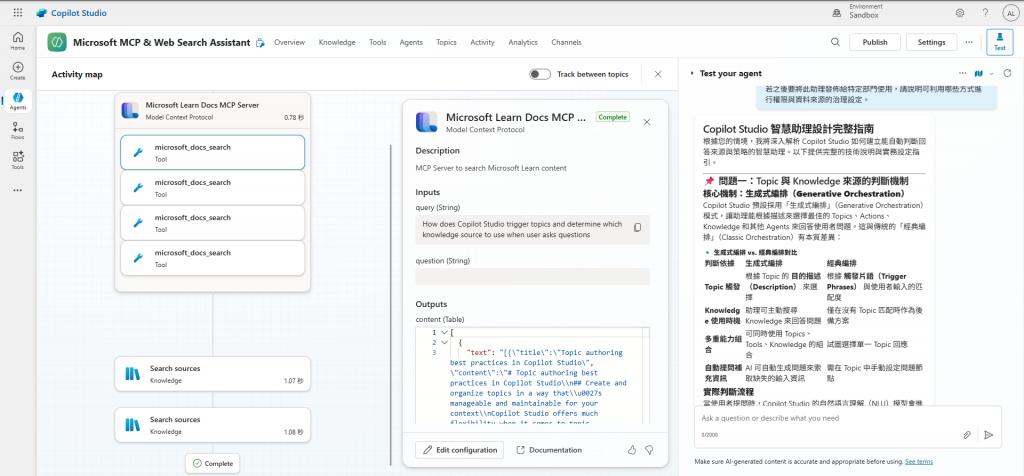
Task: Go to the Analytics tab
Action: tap(522, 42)
